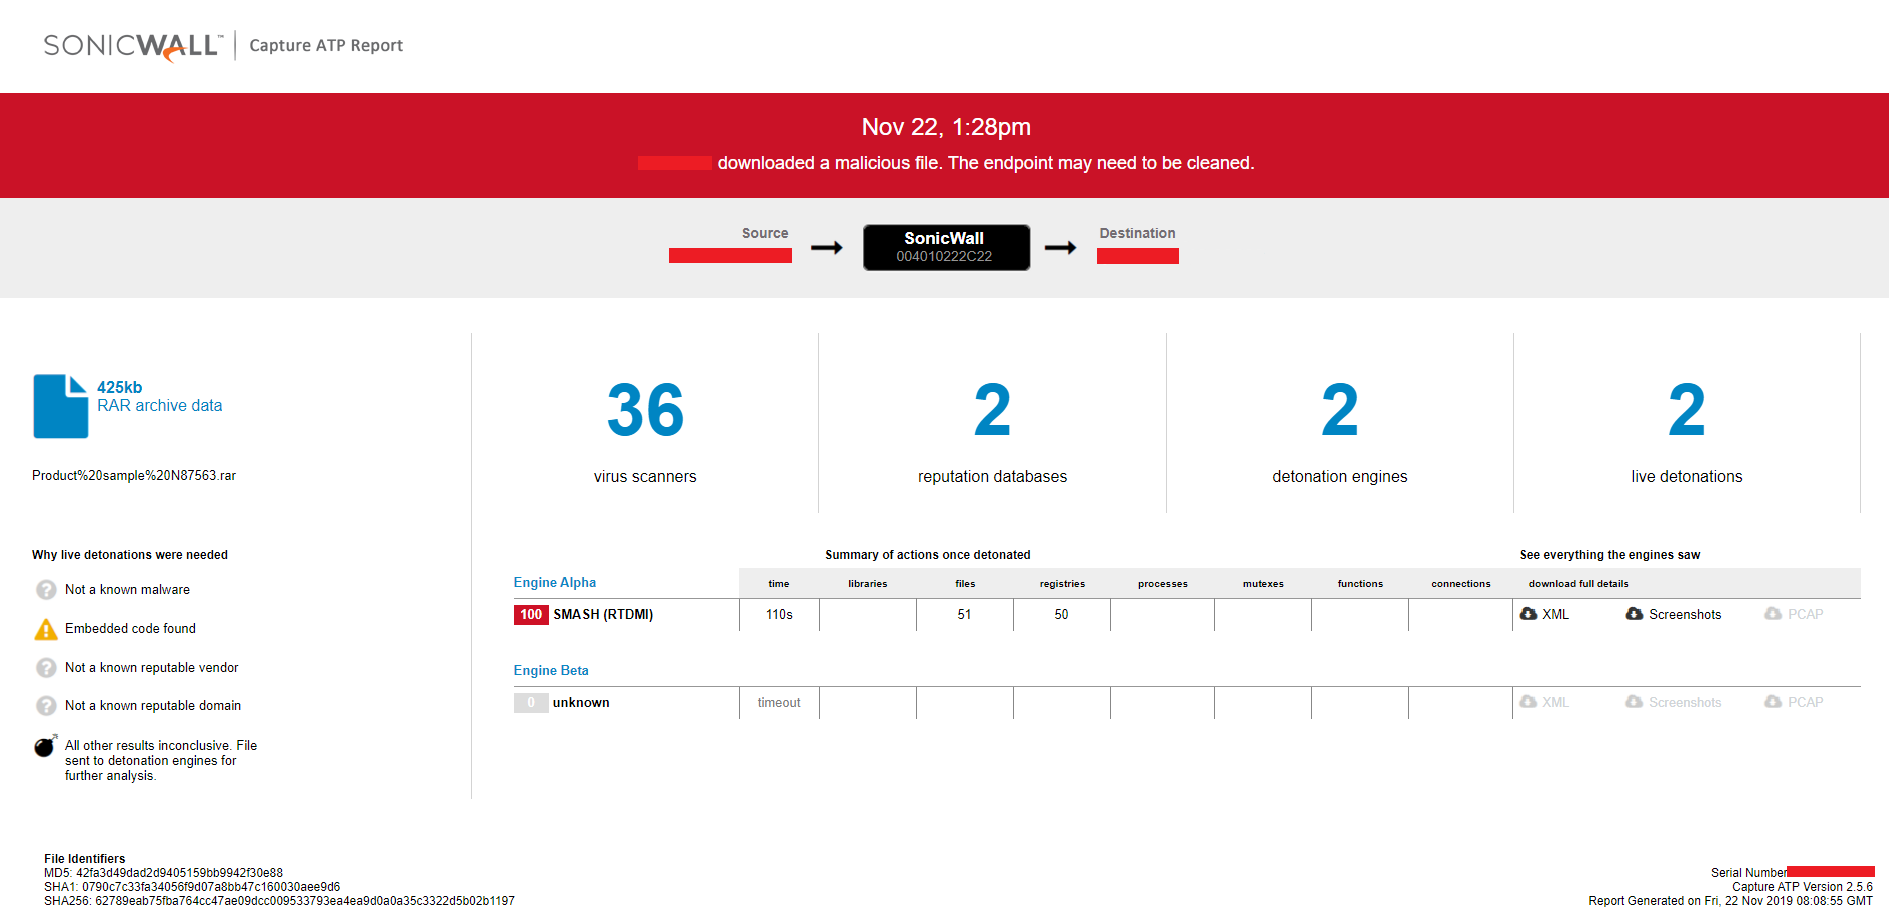1889x919 pixels.
Task: Click the Nov 22, 1:28pm timestamp
Action: click(946, 127)
